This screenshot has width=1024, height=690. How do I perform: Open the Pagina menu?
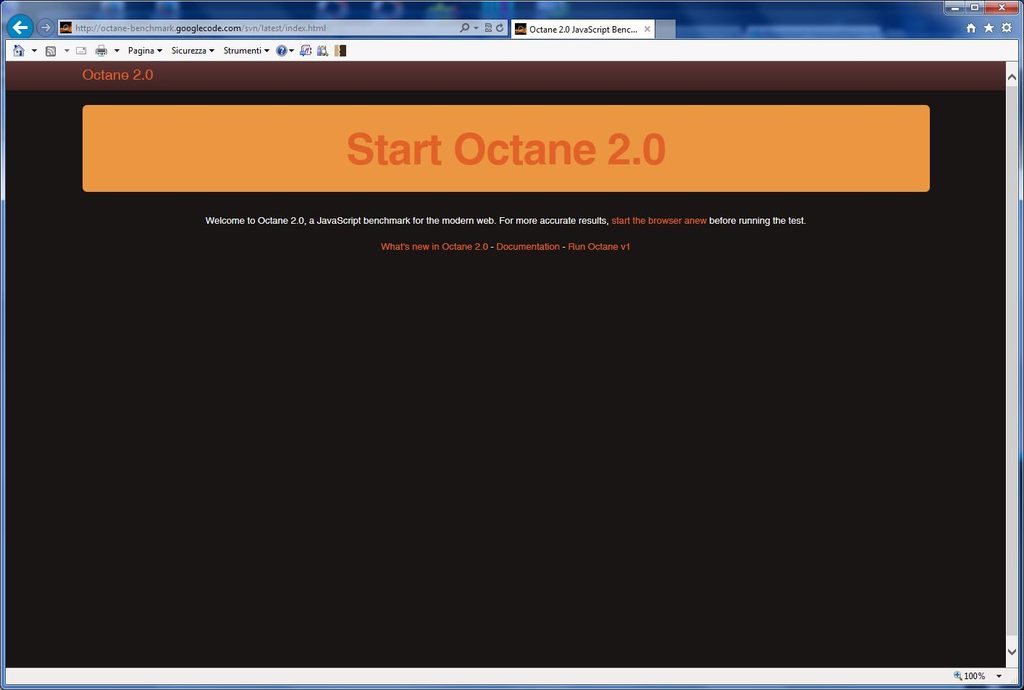point(145,50)
